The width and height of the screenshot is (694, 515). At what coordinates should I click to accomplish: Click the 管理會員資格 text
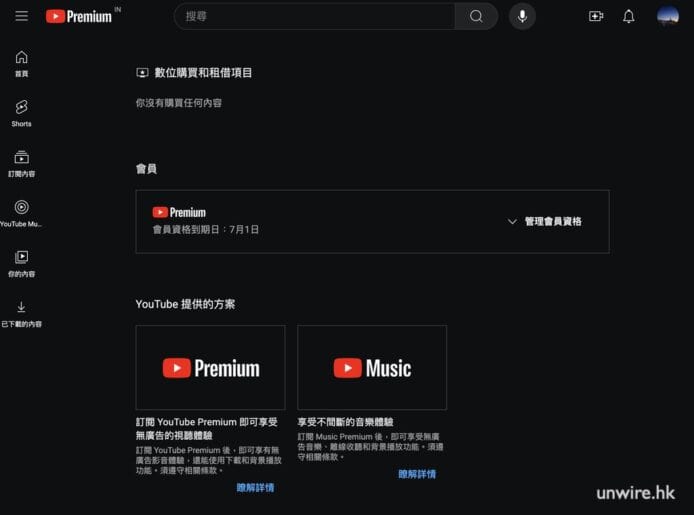coord(553,222)
